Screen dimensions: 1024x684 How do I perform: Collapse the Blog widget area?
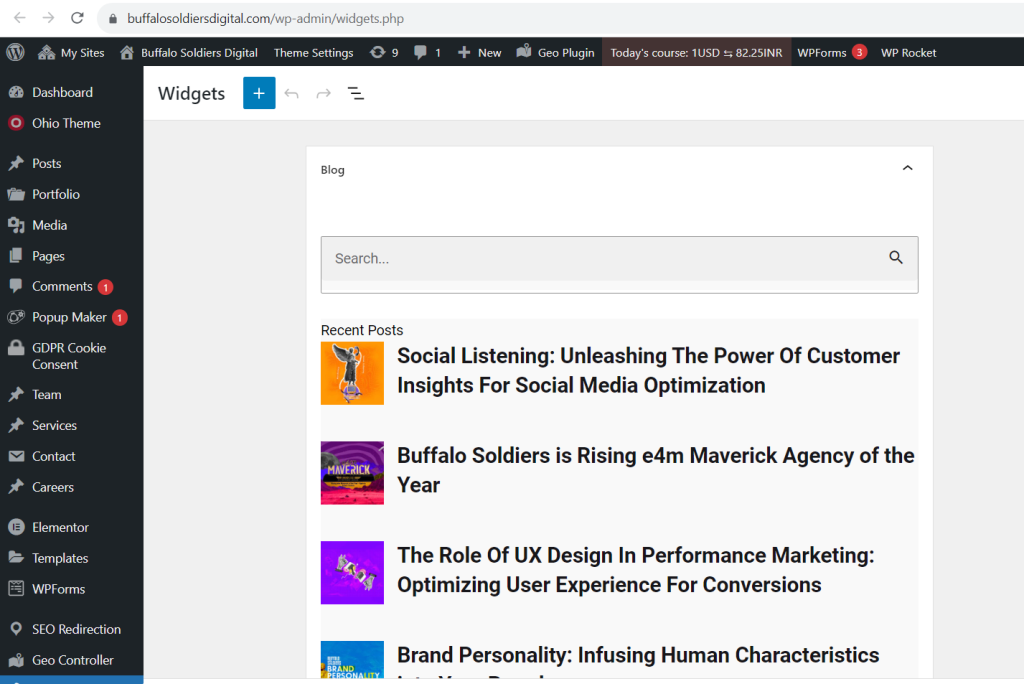pos(907,169)
